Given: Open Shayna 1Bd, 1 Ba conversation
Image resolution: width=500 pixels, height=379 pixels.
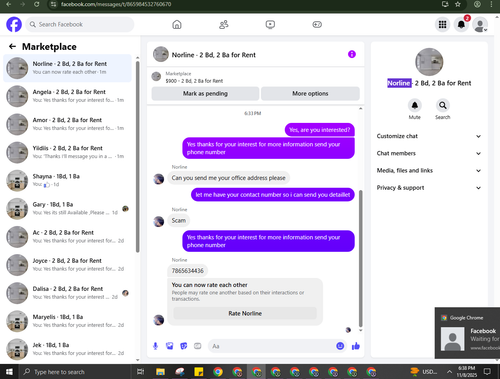Looking at the screenshot, I should 67,180.
